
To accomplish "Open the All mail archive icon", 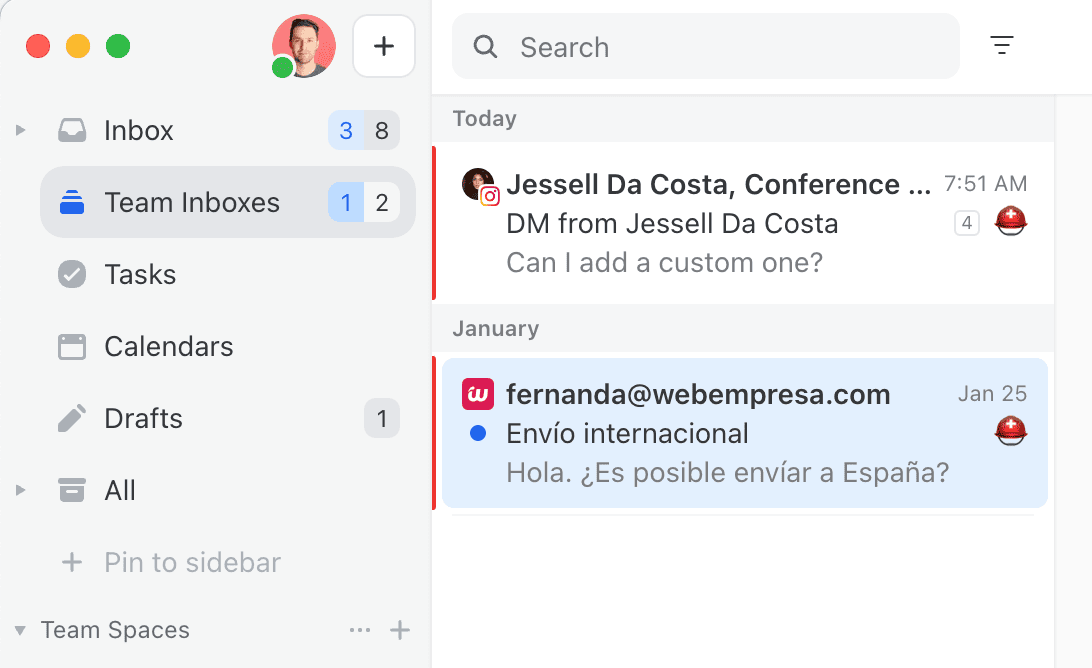I will pos(71,490).
